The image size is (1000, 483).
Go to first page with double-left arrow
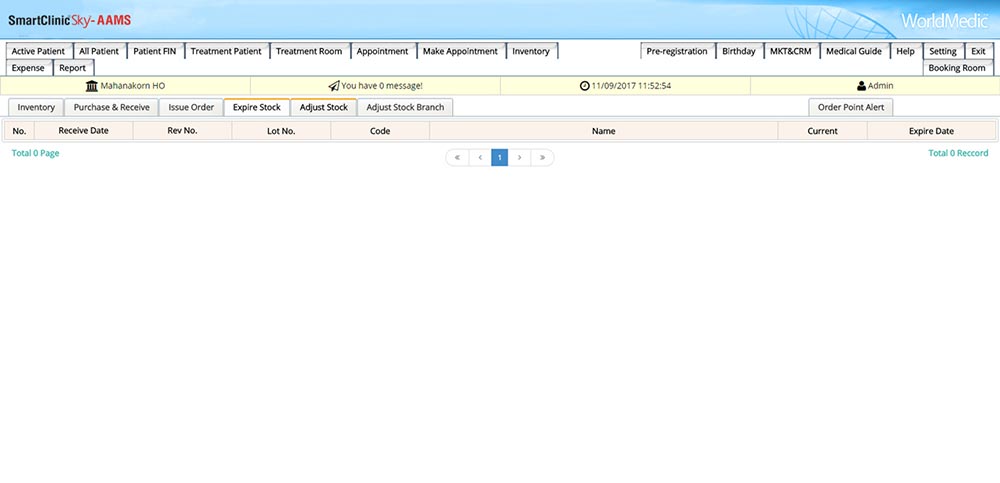[x=457, y=157]
